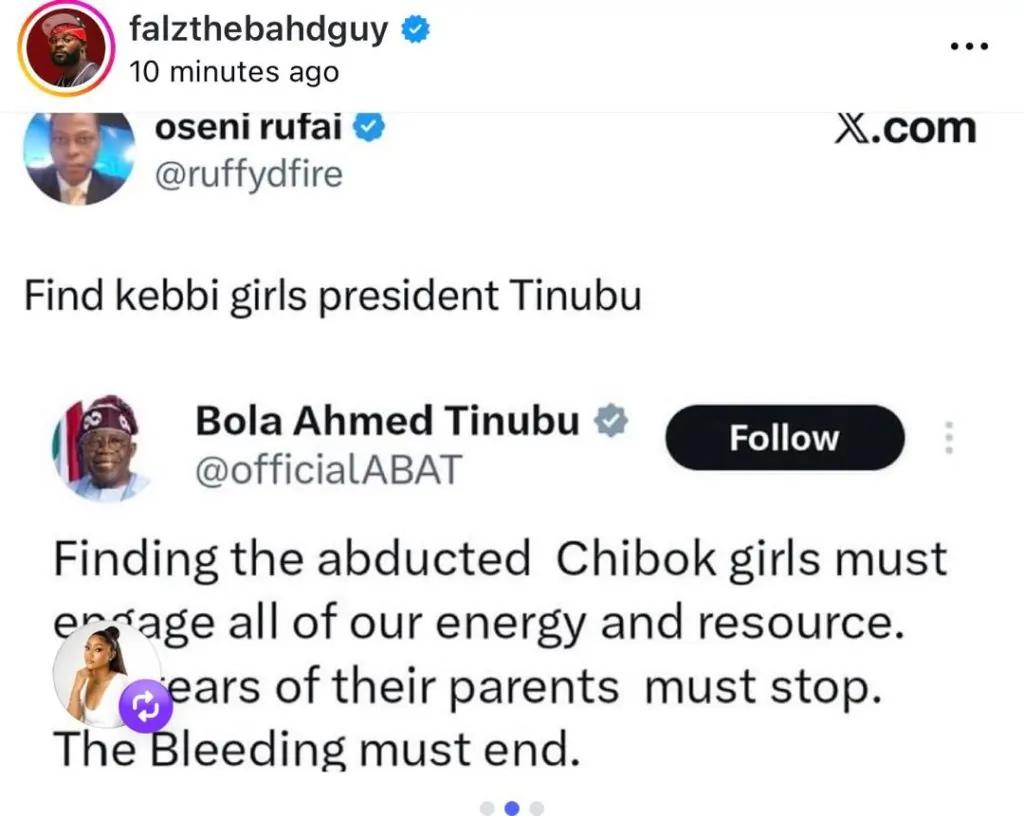
Task: Click the oseni rufai display name
Action: click(249, 128)
